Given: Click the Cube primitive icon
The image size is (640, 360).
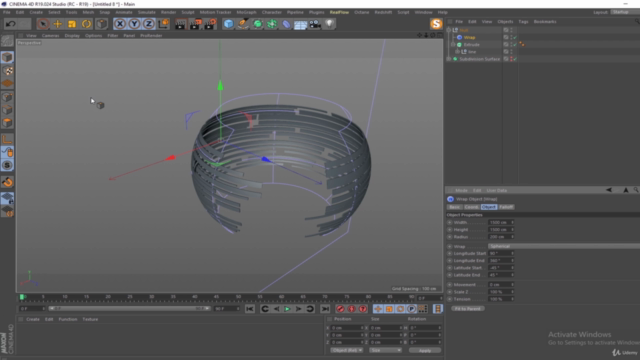Looking at the screenshot, I should pos(229,24).
